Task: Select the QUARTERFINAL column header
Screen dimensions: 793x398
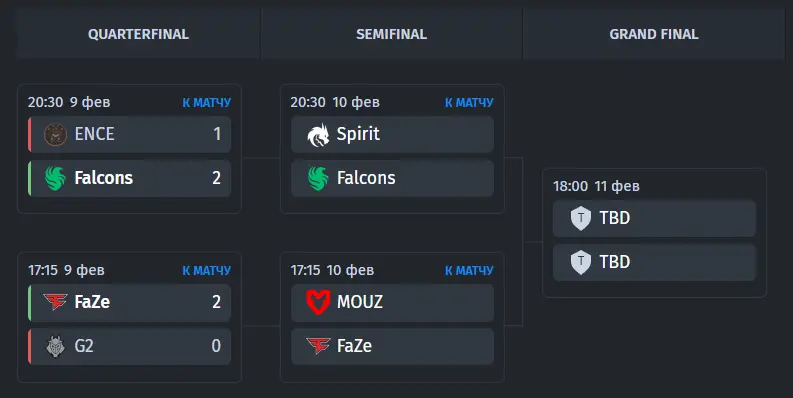Action: click(138, 34)
